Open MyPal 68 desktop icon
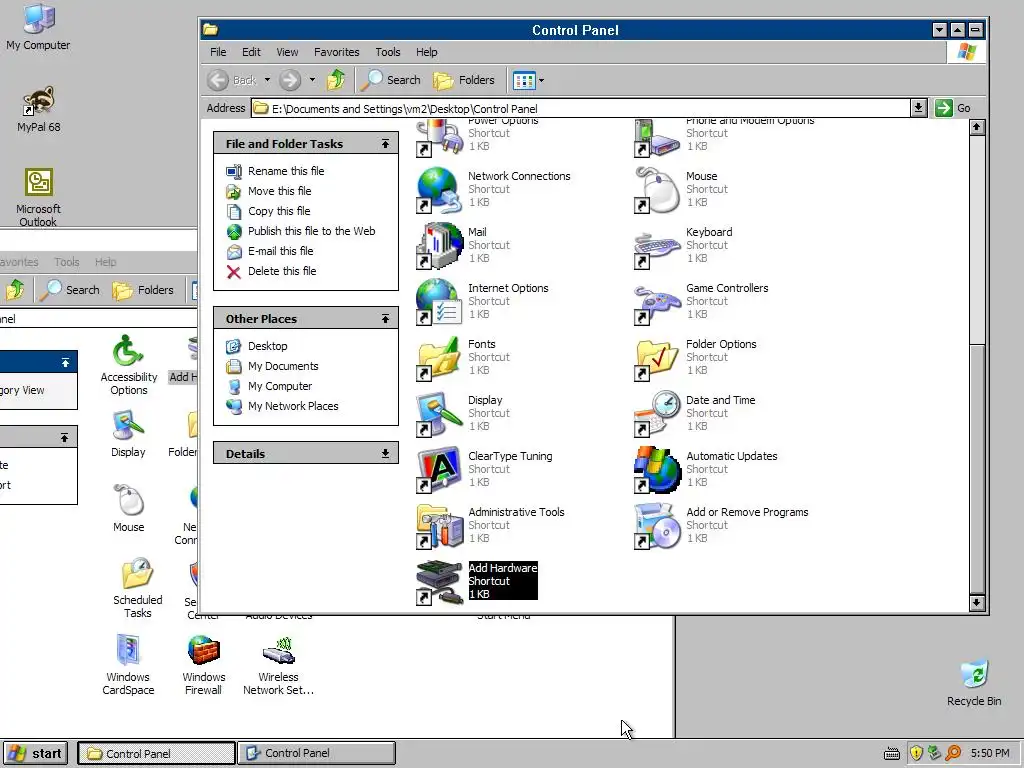Image resolution: width=1024 pixels, height=768 pixels. 39,109
